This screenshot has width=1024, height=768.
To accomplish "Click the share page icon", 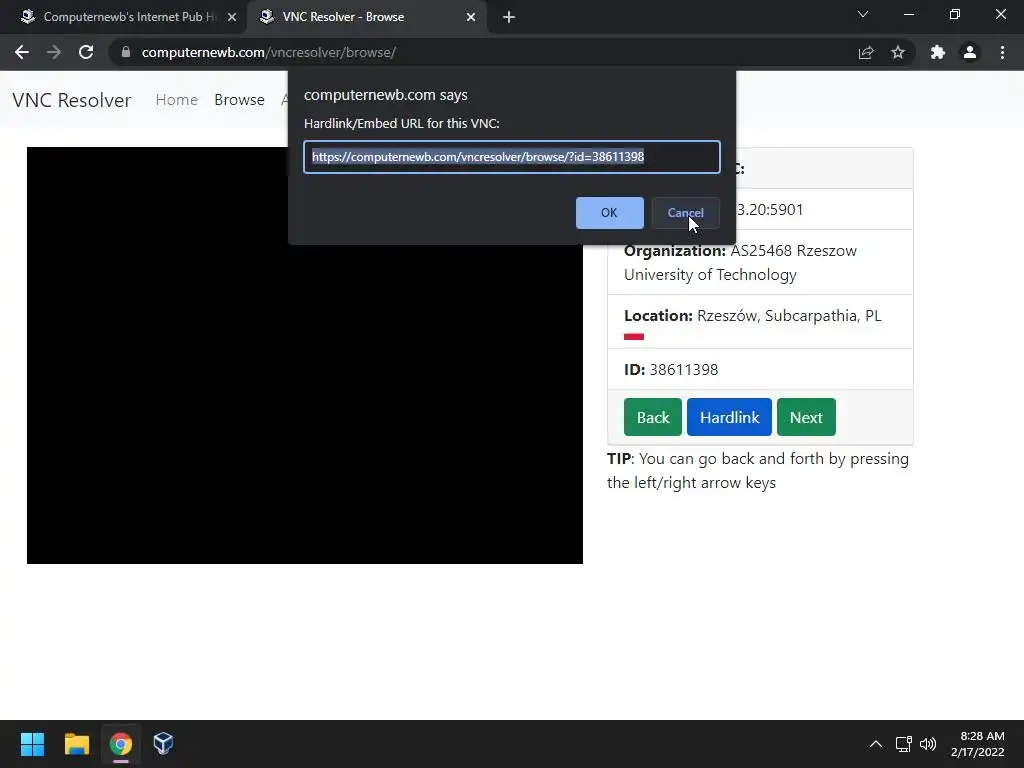I will [866, 52].
